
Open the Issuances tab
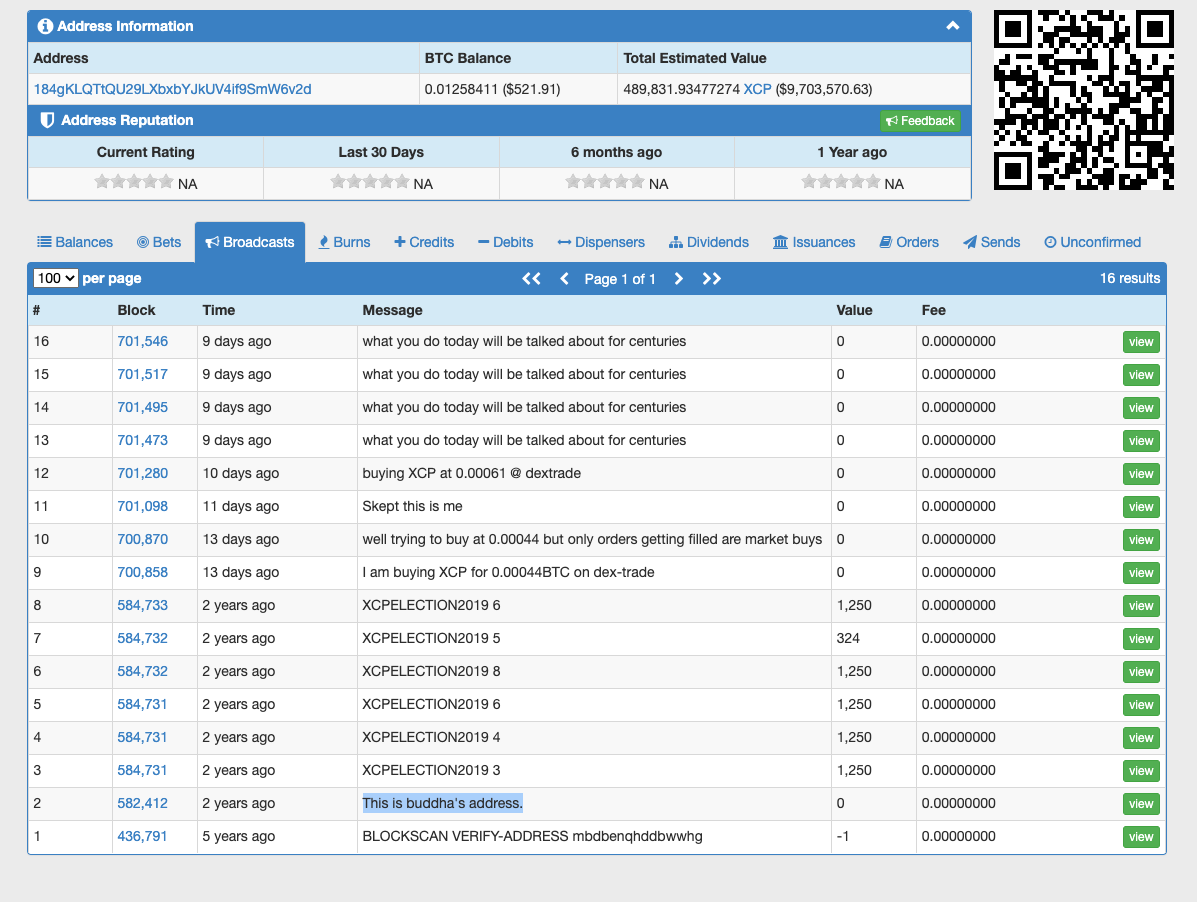[x=814, y=242]
